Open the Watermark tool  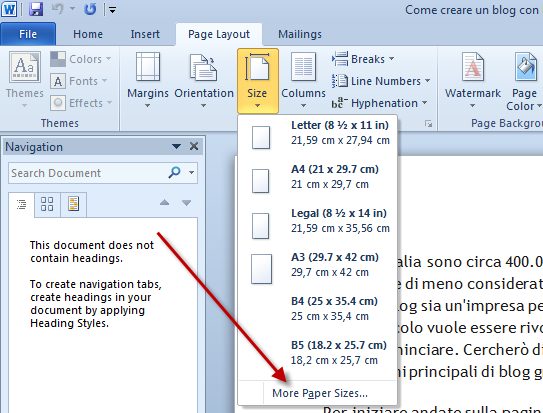pyautogui.click(x=473, y=80)
